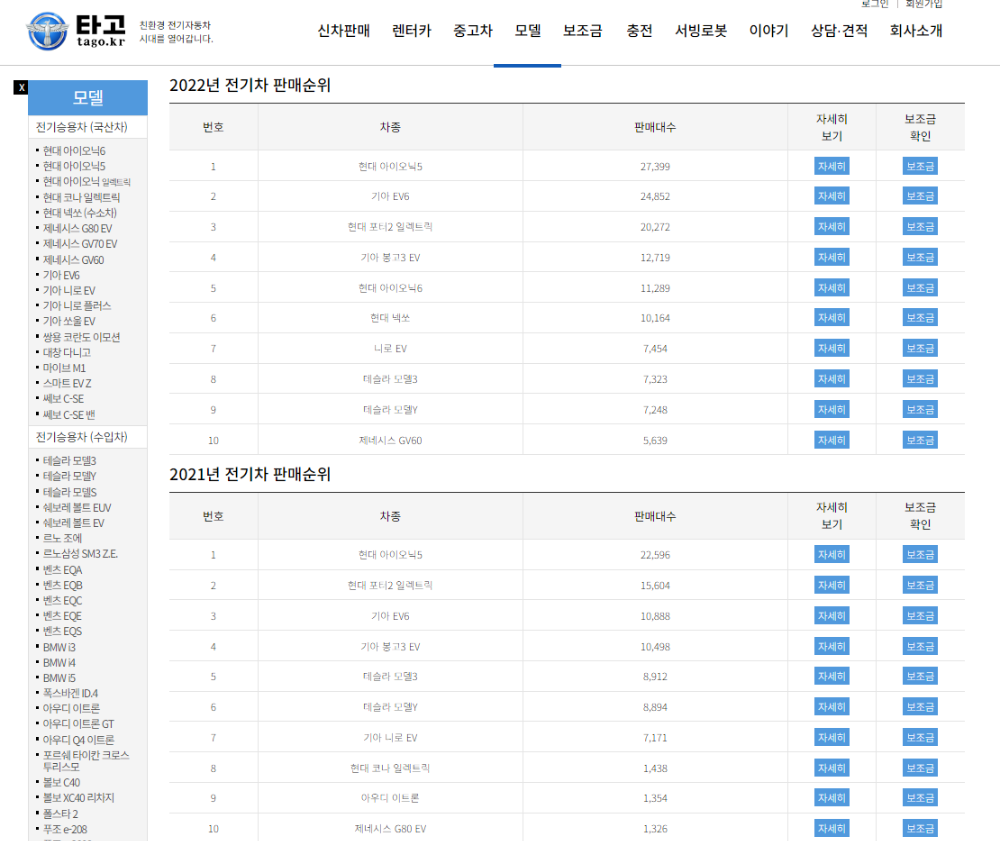Open 폴스타 2 sidebar link
Viewport: 1000px width, 841px height.
click(x=61, y=814)
